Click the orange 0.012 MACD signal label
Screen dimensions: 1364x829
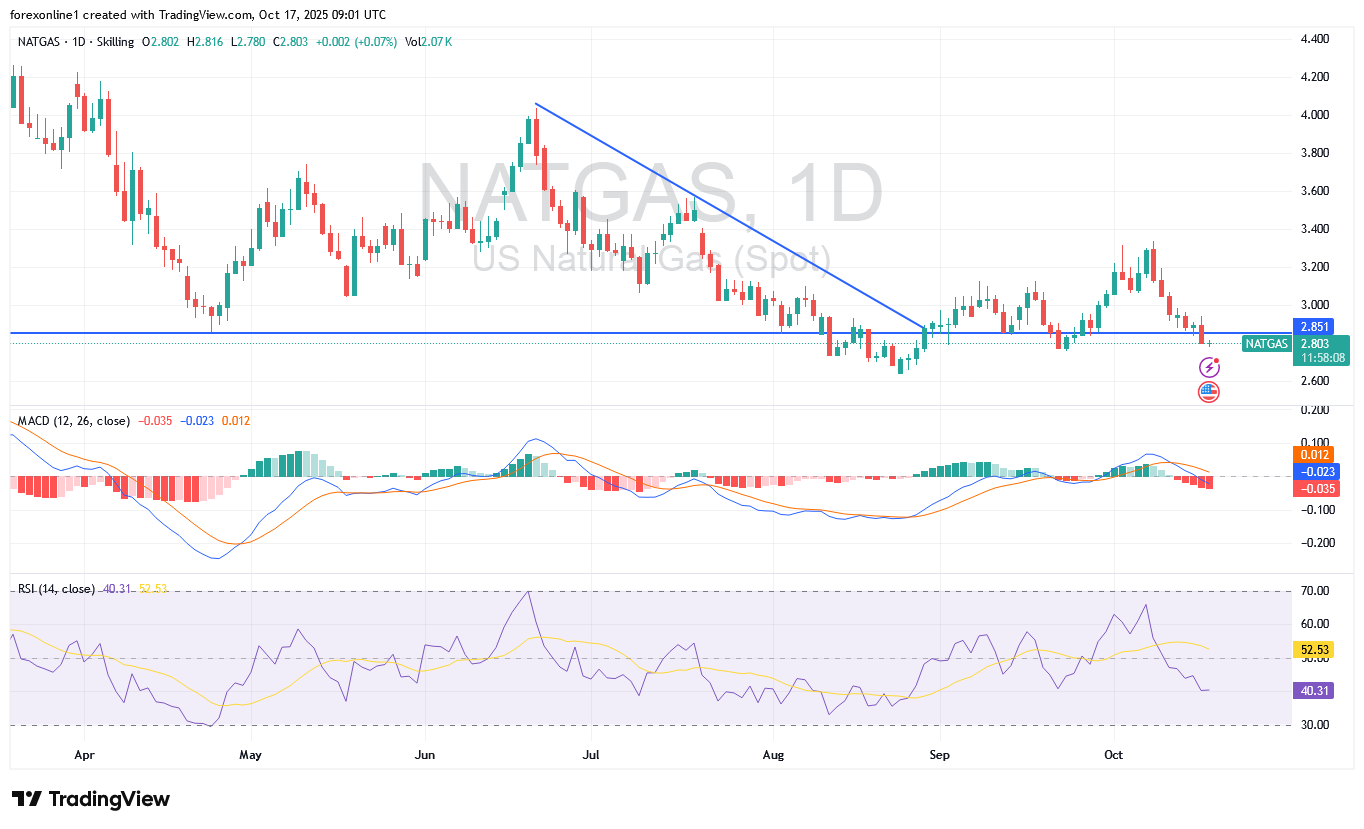1313,455
